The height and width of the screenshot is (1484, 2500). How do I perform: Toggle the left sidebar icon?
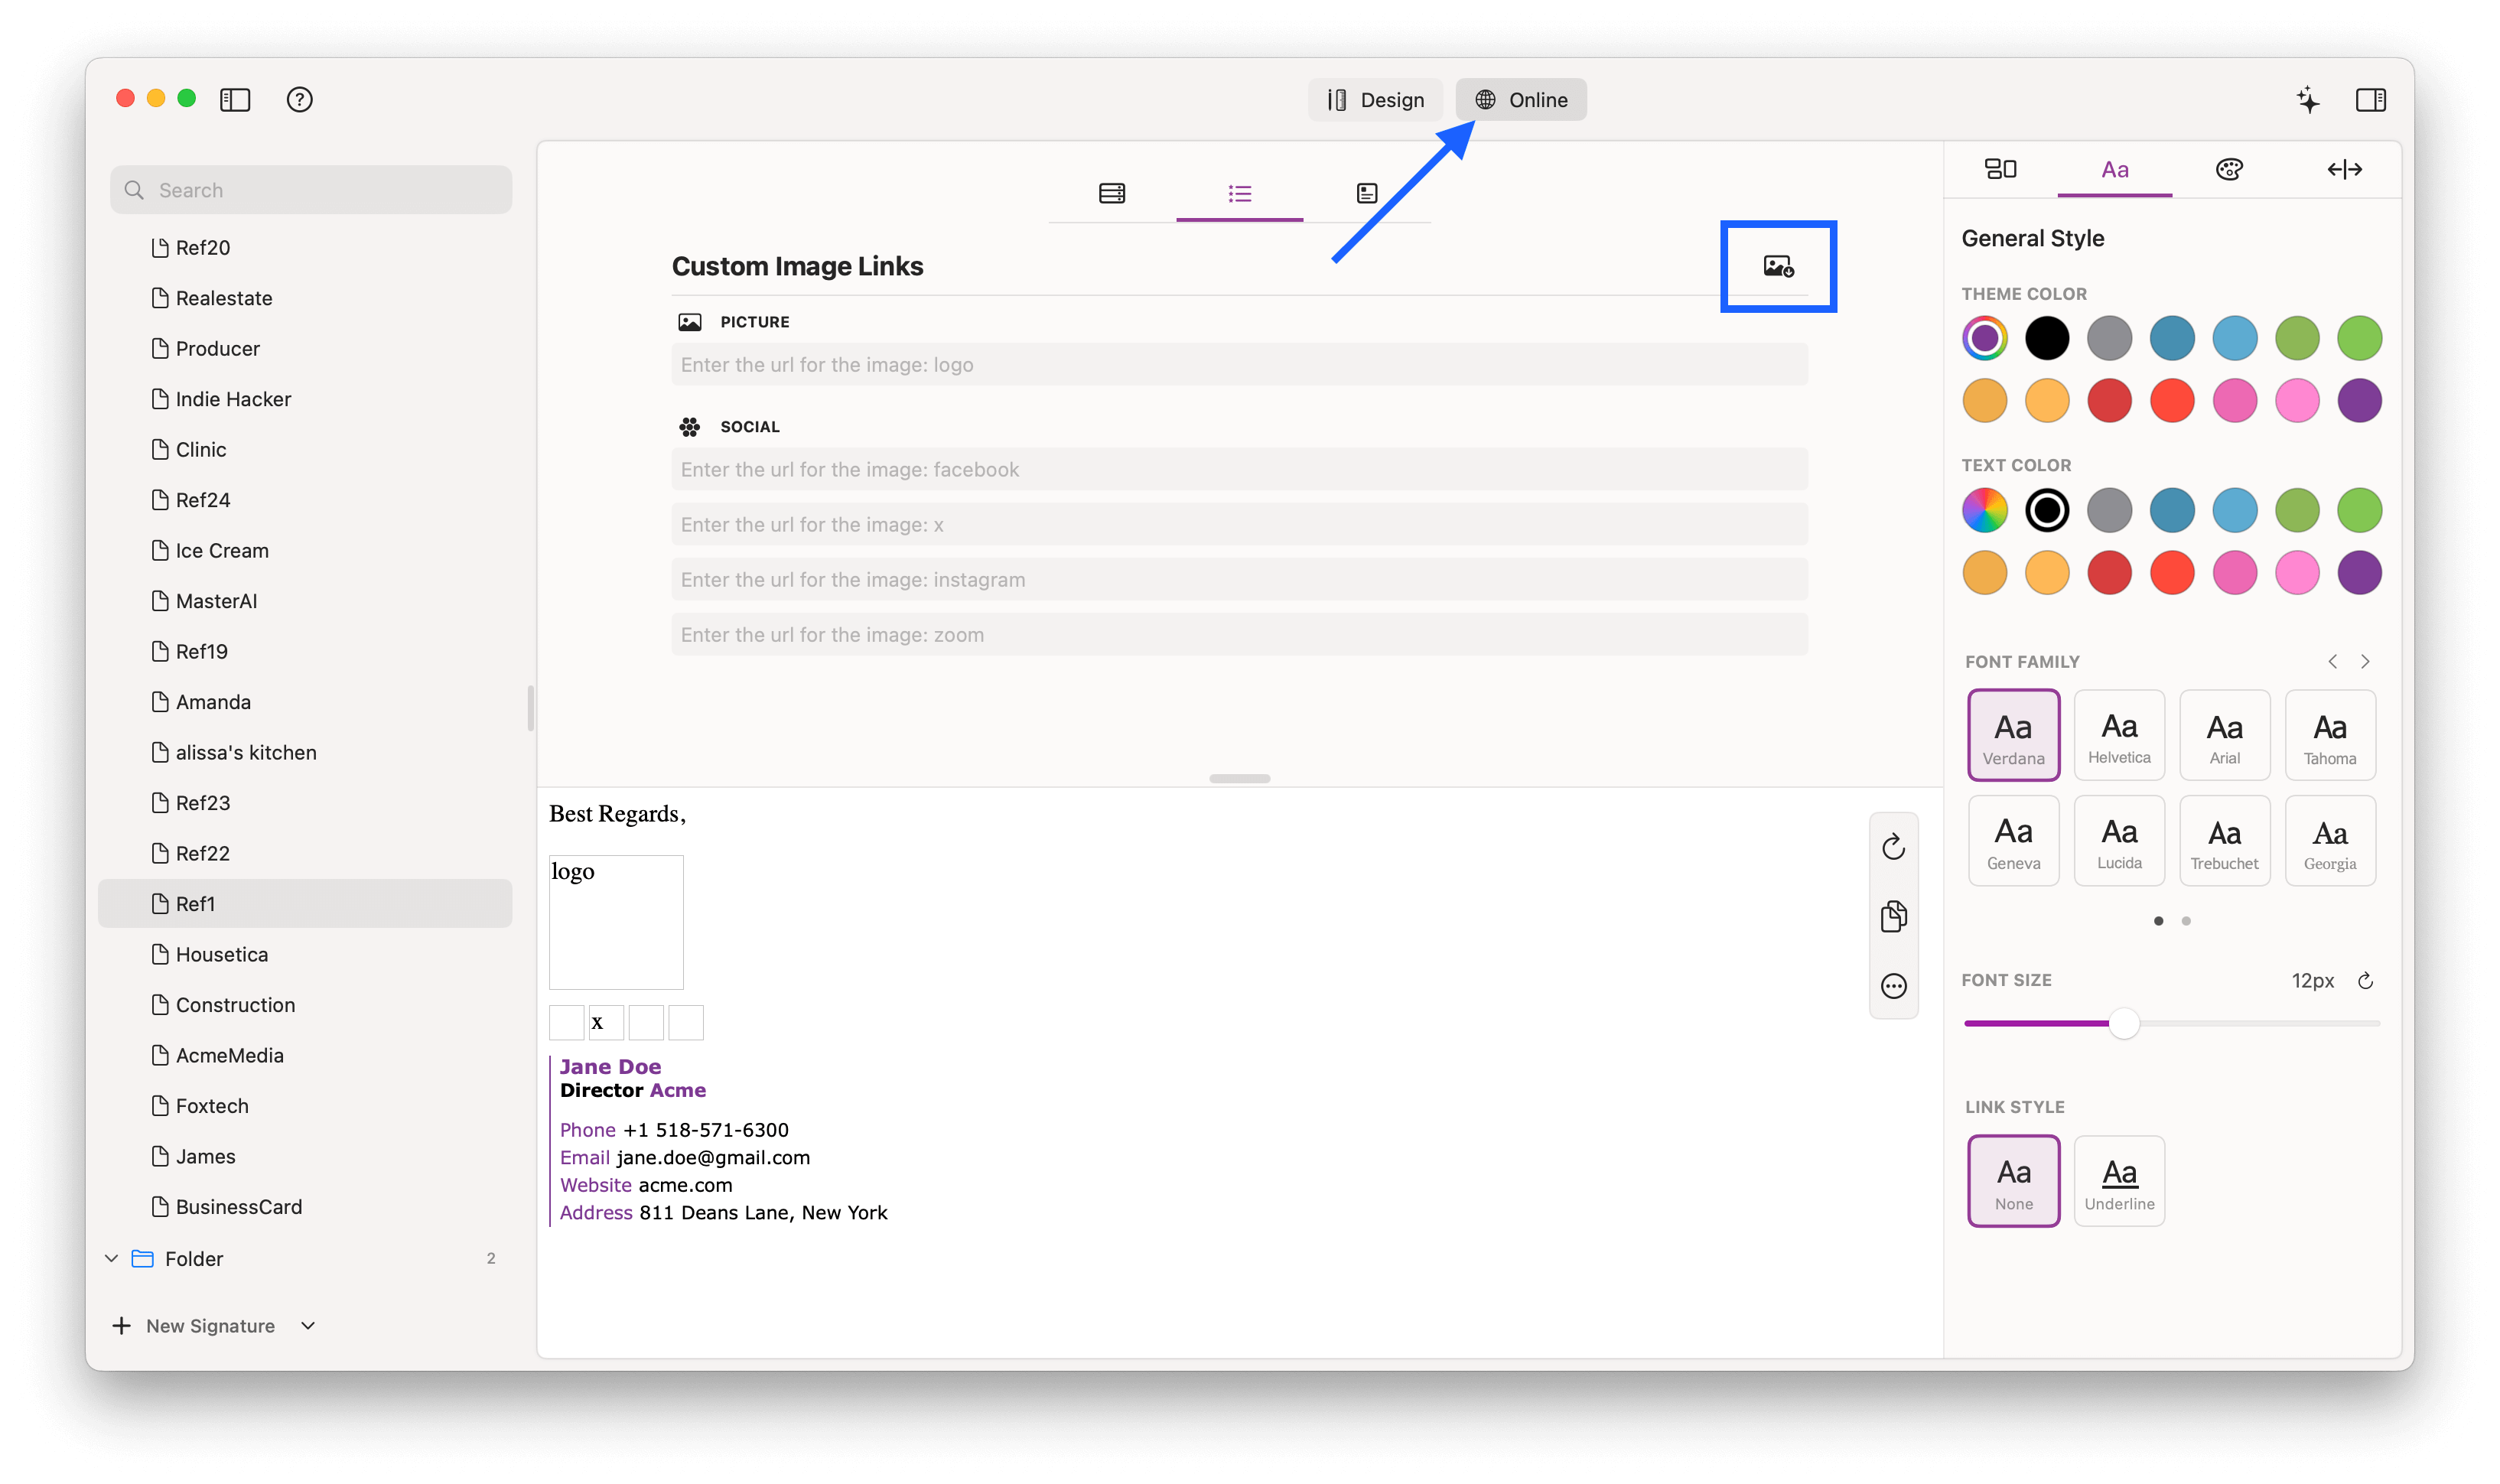(235, 99)
